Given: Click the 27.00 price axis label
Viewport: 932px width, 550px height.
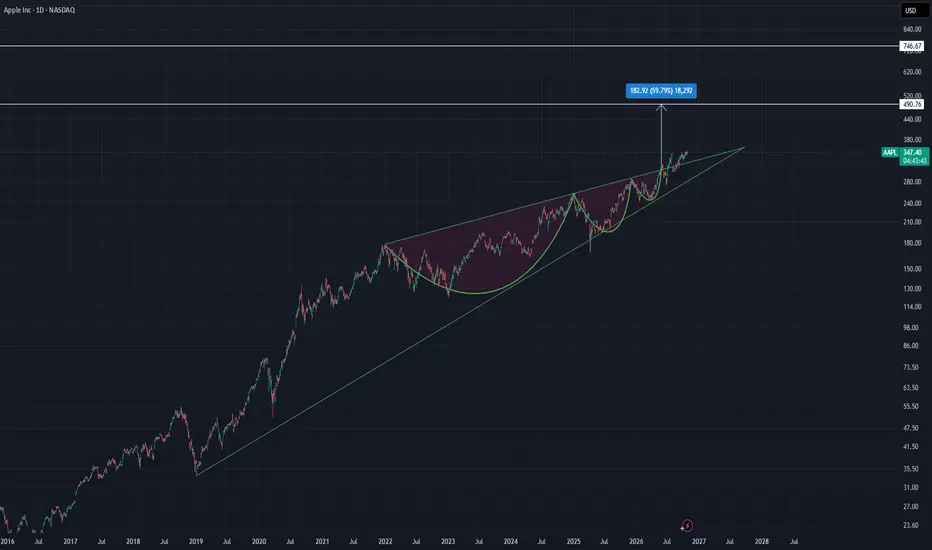Looking at the screenshot, I should coord(911,507).
